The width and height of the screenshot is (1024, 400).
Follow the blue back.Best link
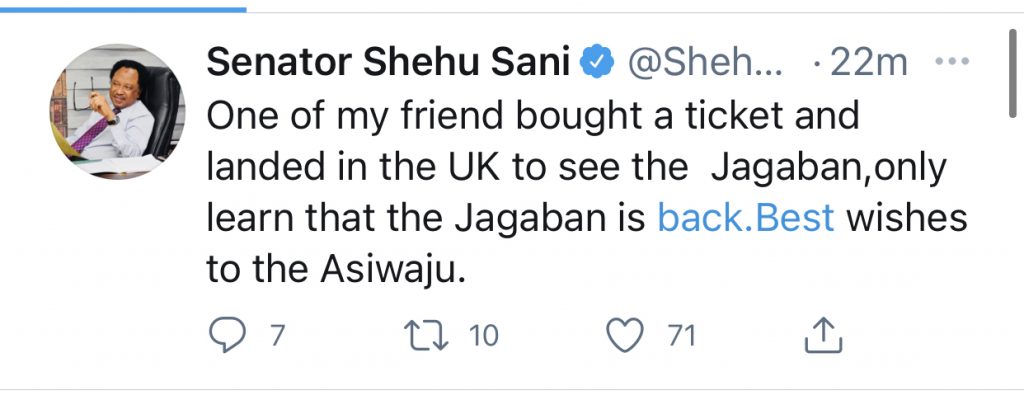746,220
